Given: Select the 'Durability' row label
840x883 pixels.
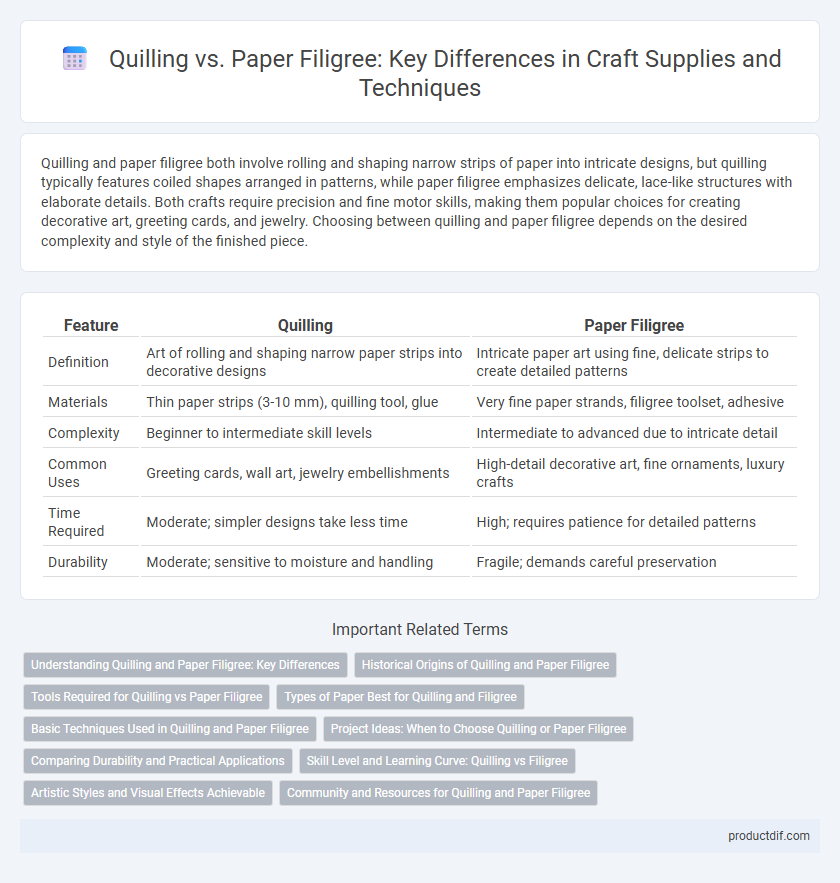Looking at the screenshot, I should 78,562.
